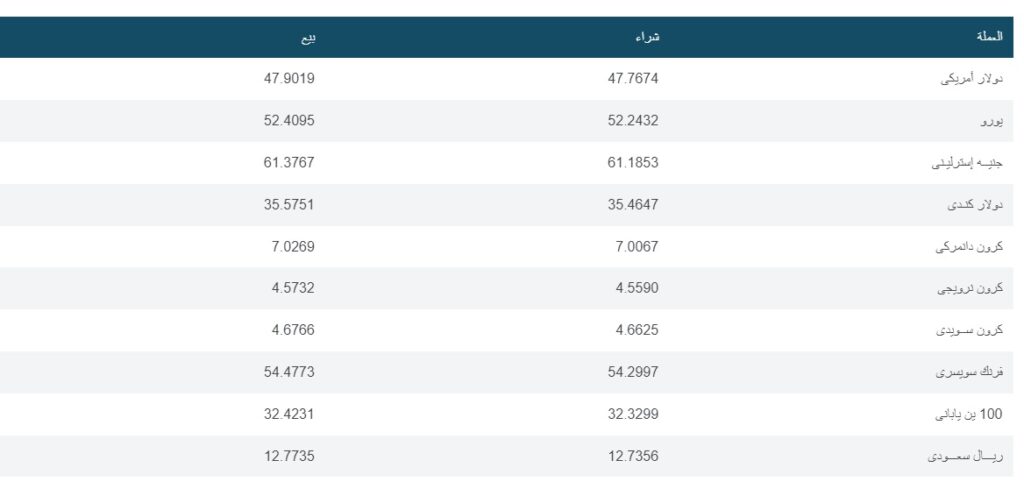The height and width of the screenshot is (503, 1024).
Task: Click the Swedish krona buy rate 4.6625
Action: (638, 330)
